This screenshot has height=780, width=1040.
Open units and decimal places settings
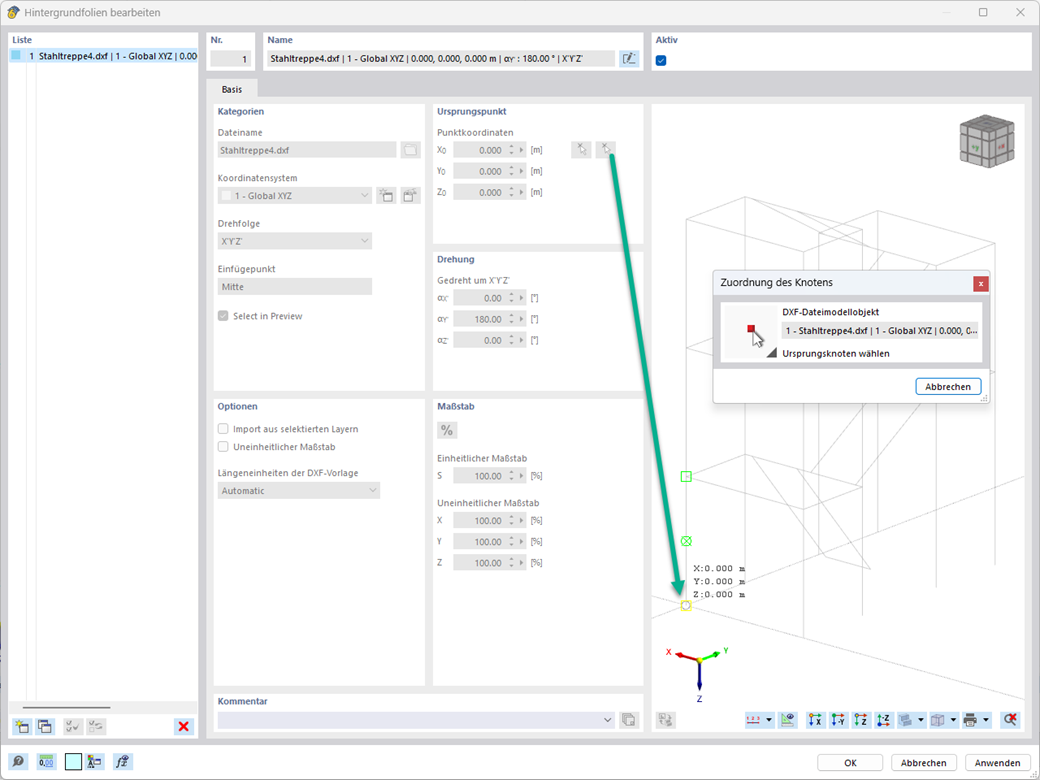46,761
